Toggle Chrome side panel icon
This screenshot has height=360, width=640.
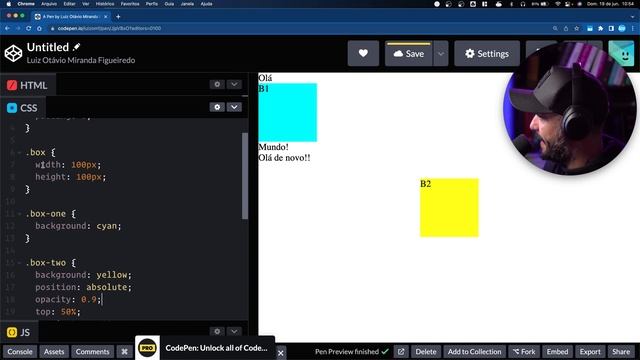coord(611,28)
